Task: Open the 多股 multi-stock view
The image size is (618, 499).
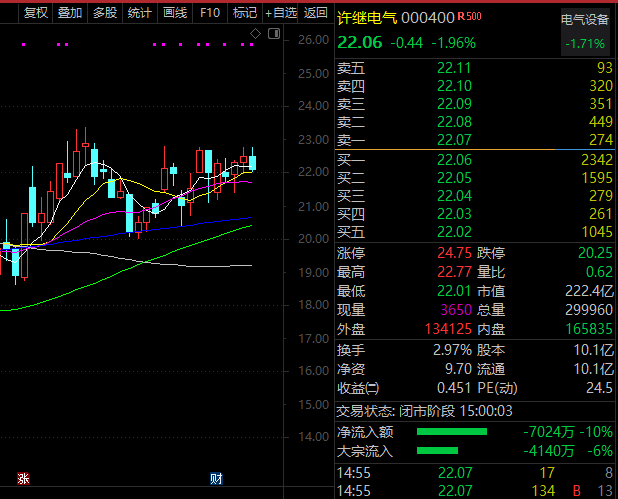Action: point(104,13)
